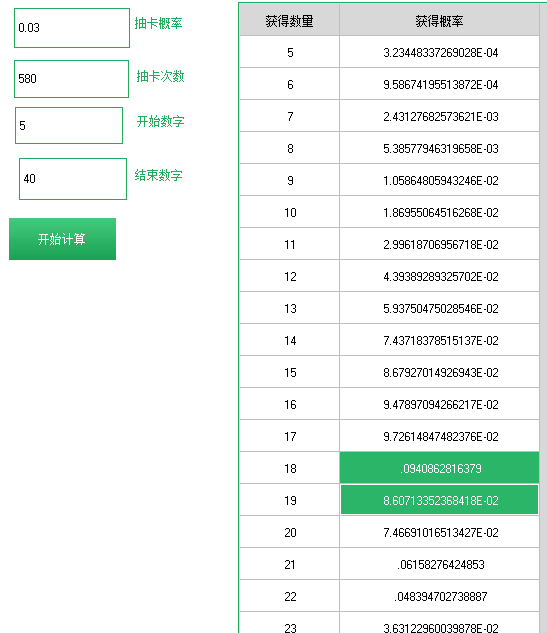Select quantity cell 10 in table
547x633 pixels.
click(x=289, y=212)
